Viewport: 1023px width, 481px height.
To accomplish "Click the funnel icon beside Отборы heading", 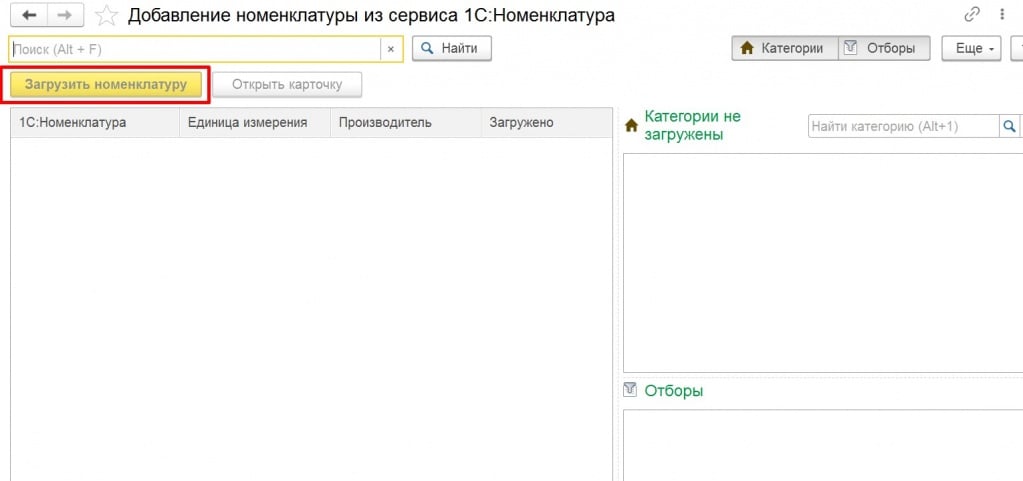I will 630,389.
